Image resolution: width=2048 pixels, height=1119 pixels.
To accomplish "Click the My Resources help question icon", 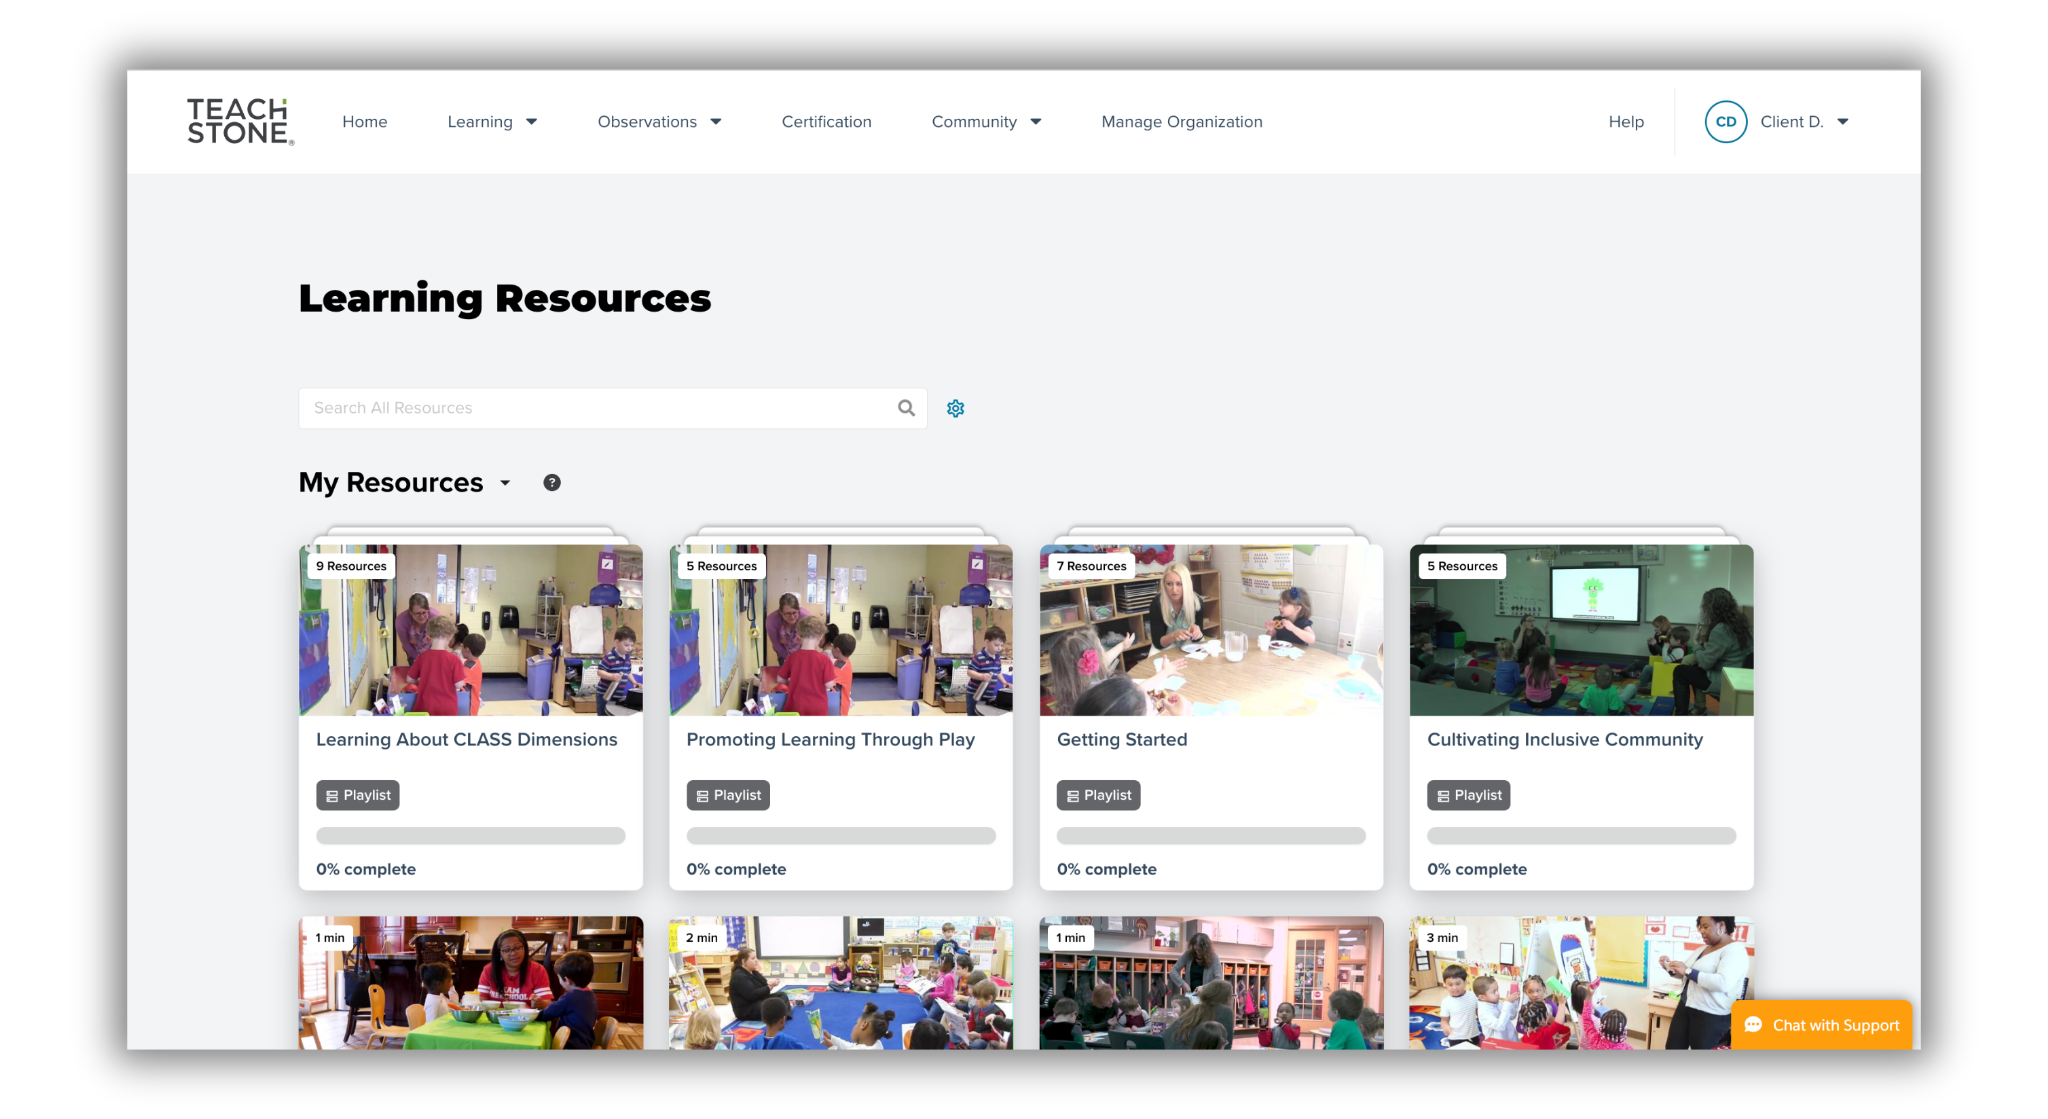I will coord(551,483).
